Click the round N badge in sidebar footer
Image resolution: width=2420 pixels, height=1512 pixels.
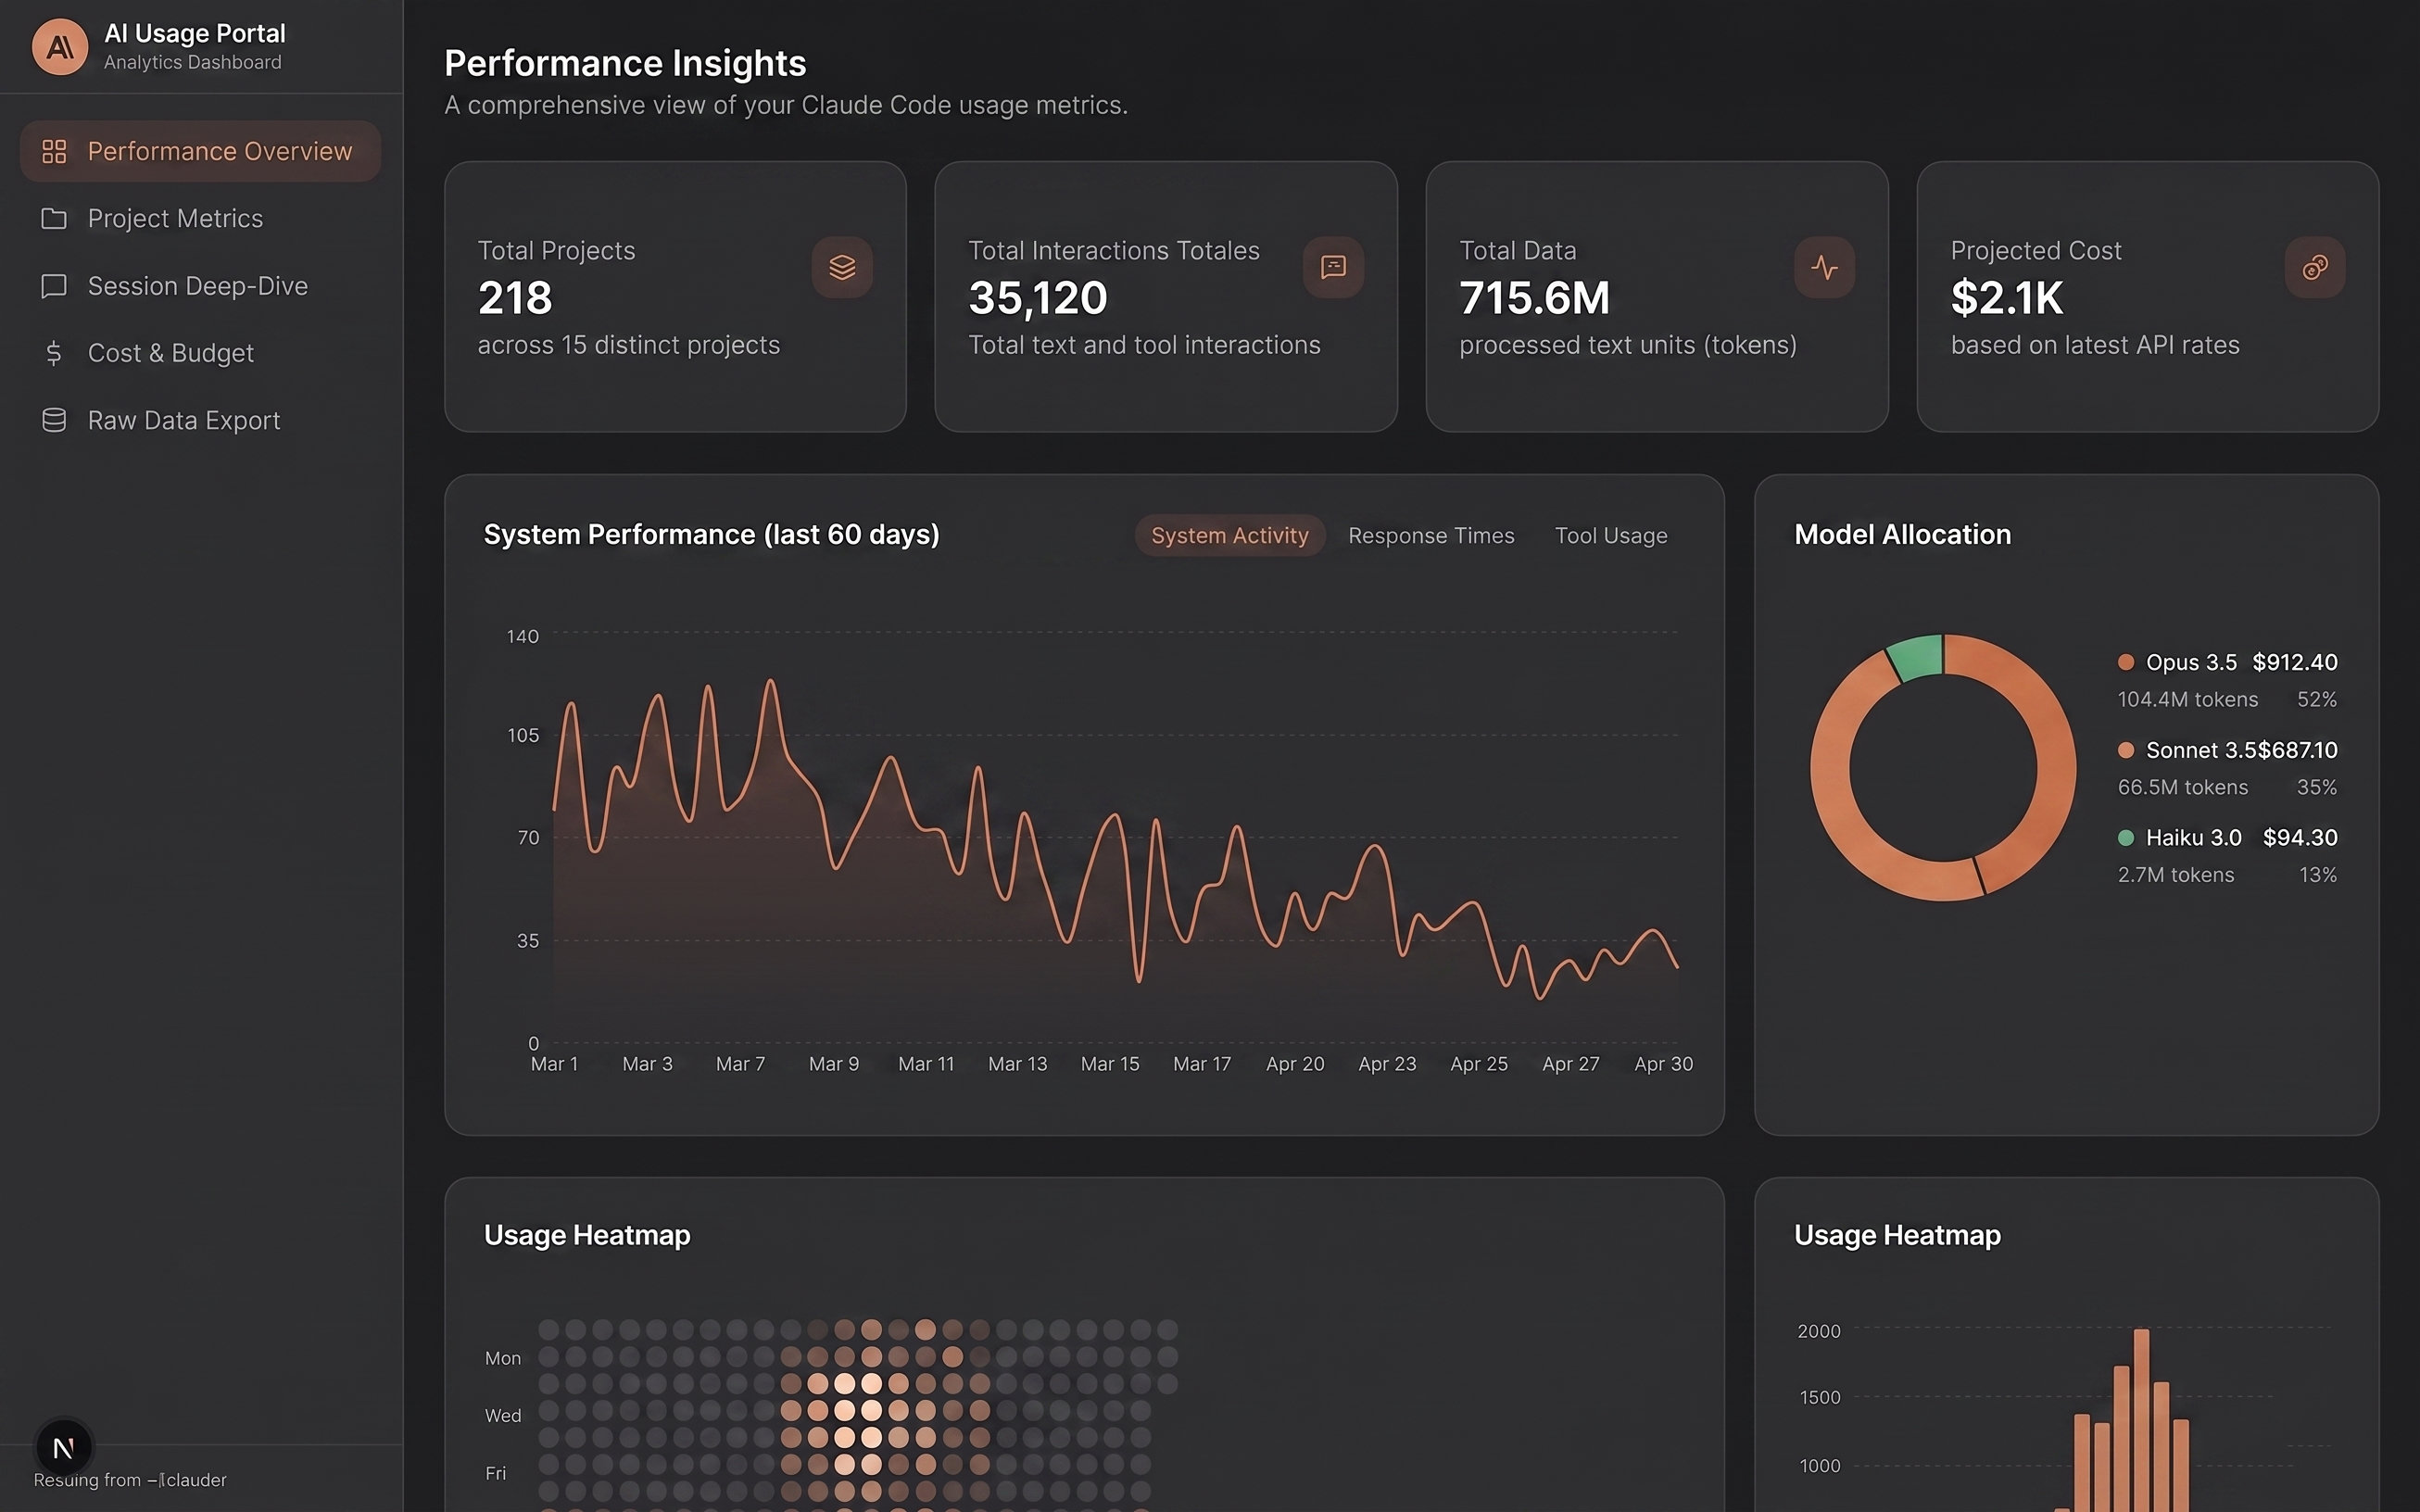coord(64,1447)
